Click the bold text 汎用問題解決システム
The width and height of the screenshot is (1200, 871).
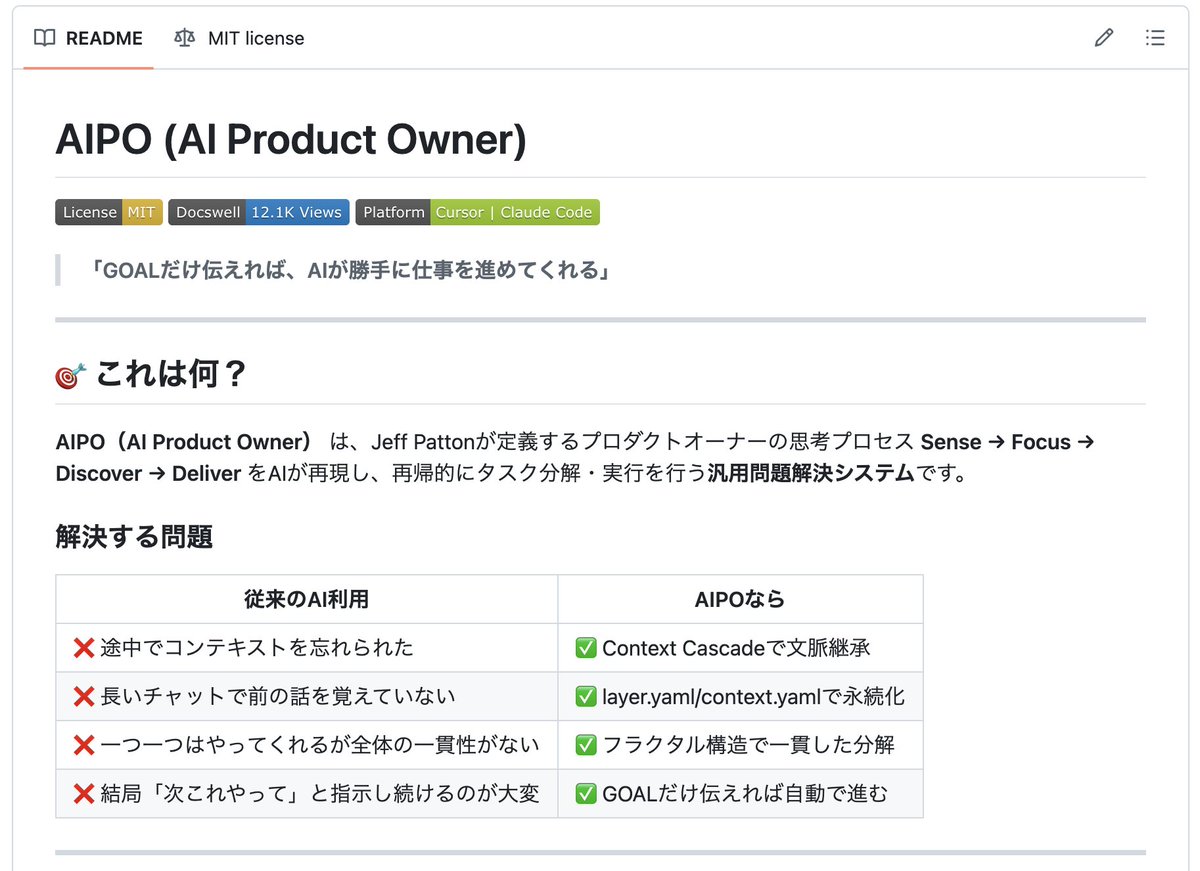(x=809, y=473)
